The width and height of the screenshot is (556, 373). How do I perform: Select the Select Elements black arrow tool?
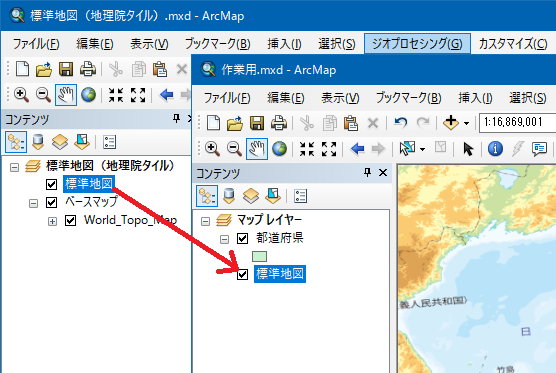[468, 149]
